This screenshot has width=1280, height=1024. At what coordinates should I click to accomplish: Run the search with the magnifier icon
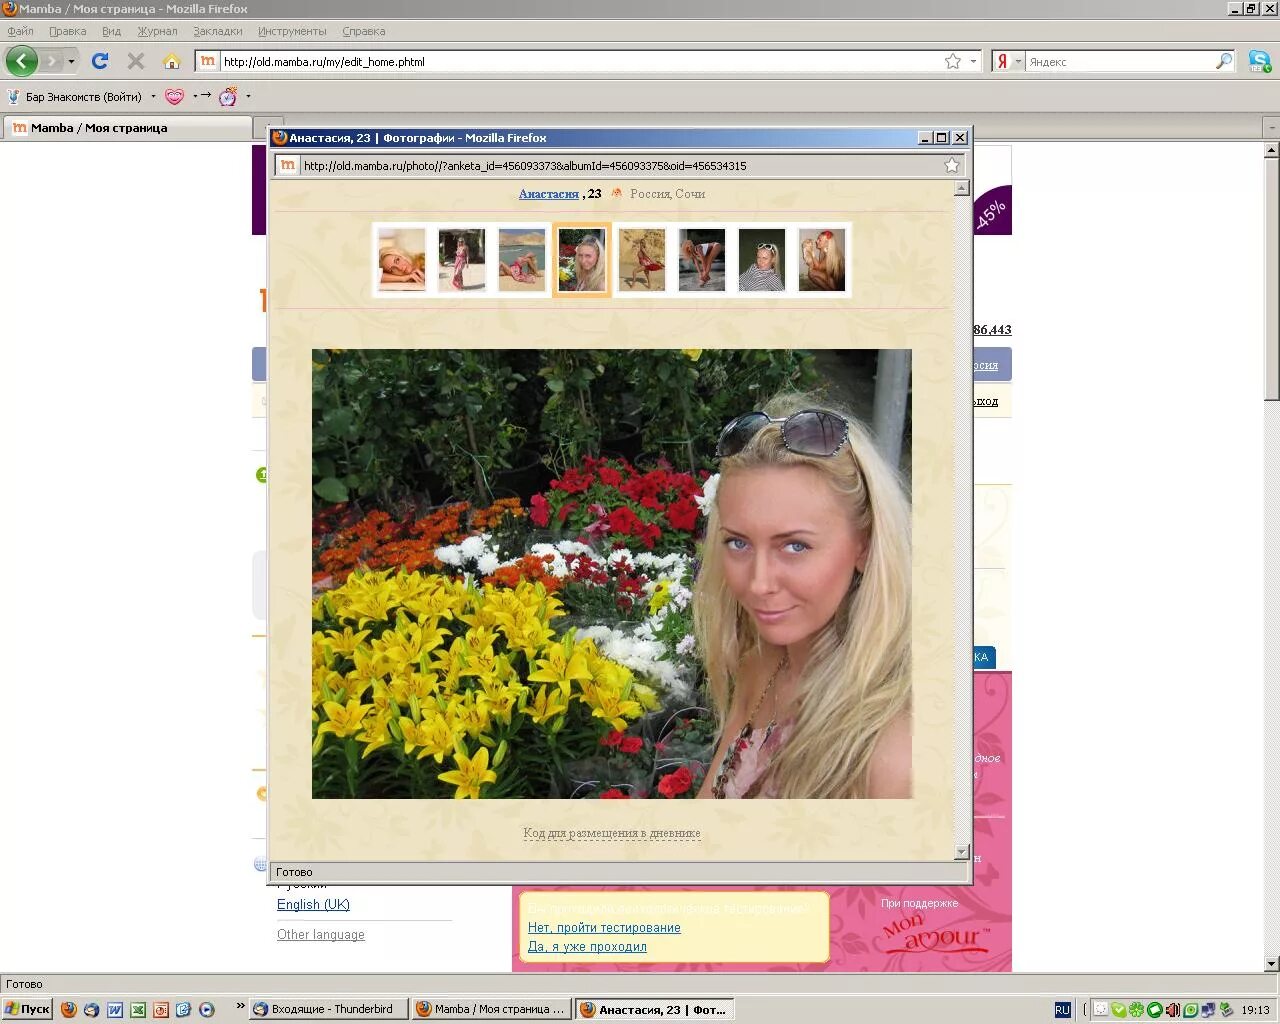1224,61
